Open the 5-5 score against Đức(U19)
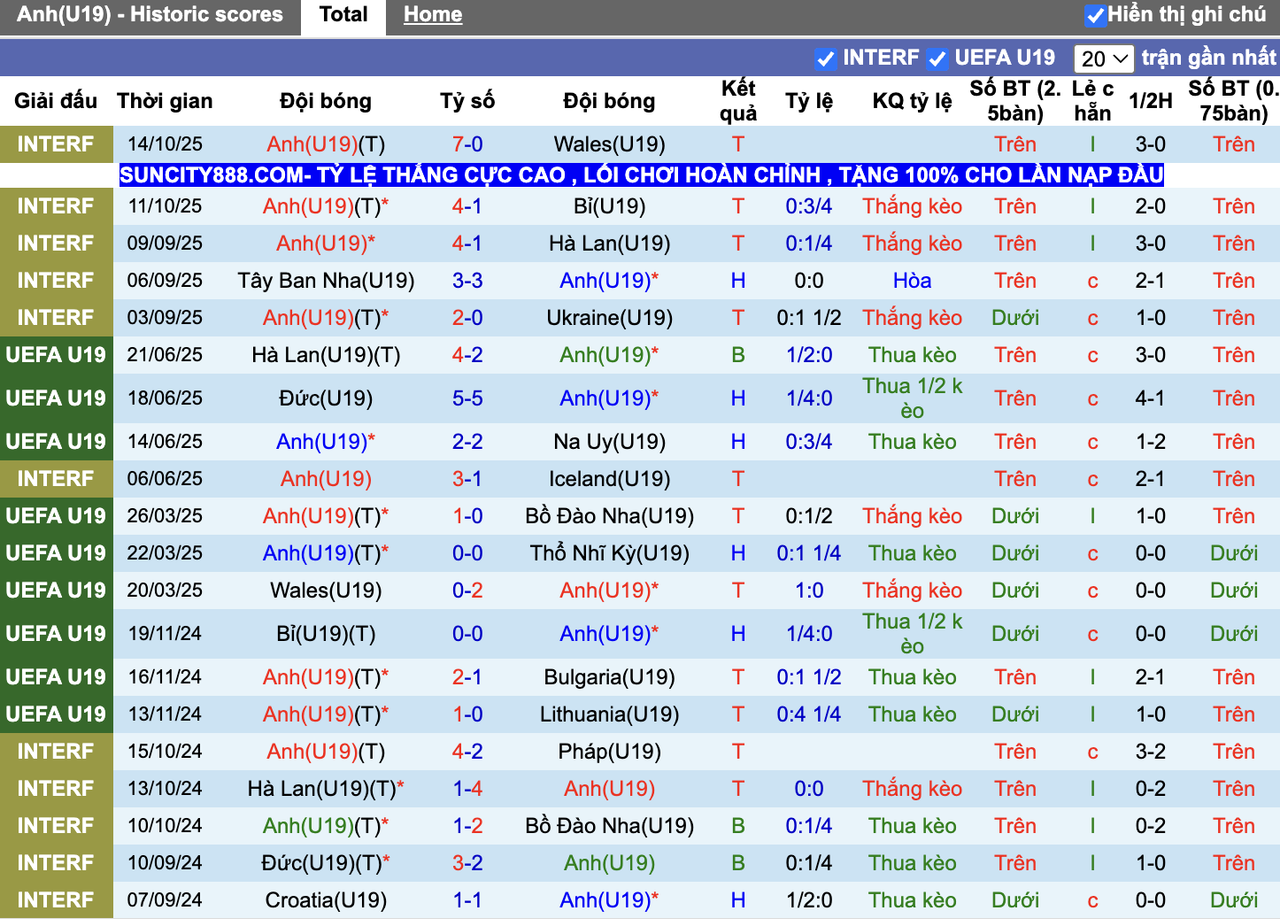 coord(467,399)
